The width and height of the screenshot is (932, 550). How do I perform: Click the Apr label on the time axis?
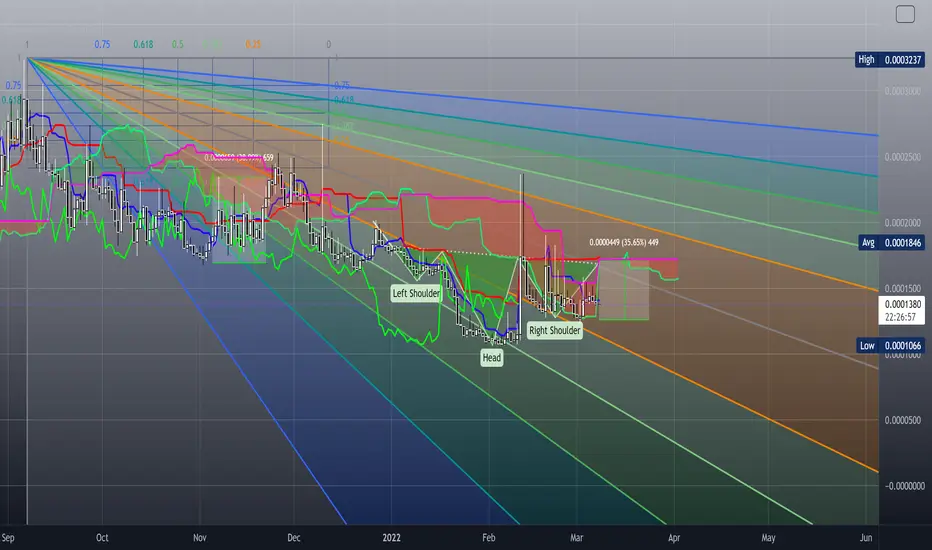point(674,538)
